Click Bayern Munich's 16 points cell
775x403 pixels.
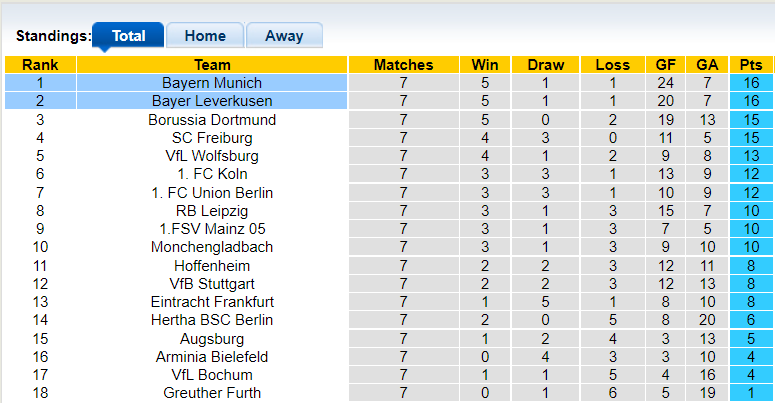coord(751,83)
